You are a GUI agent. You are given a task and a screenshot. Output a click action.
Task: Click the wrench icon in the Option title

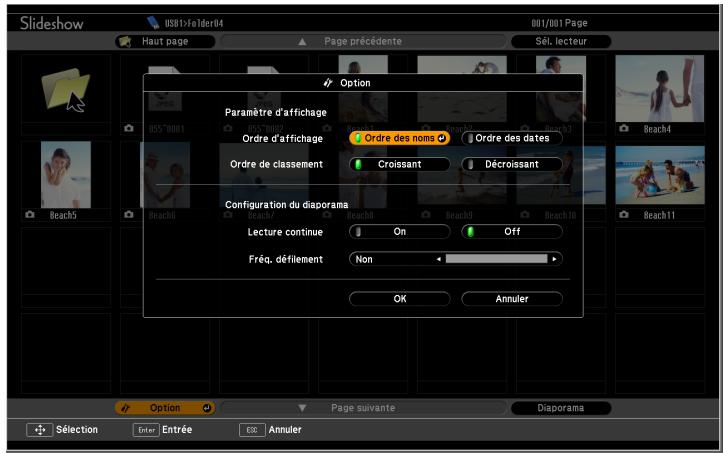coord(328,83)
